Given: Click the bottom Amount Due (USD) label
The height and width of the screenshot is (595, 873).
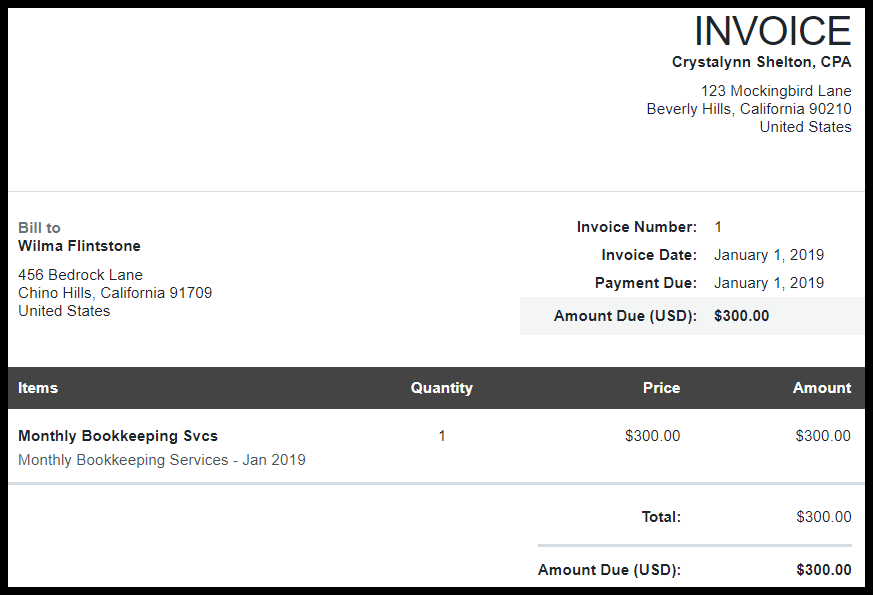Looking at the screenshot, I should 609,570.
